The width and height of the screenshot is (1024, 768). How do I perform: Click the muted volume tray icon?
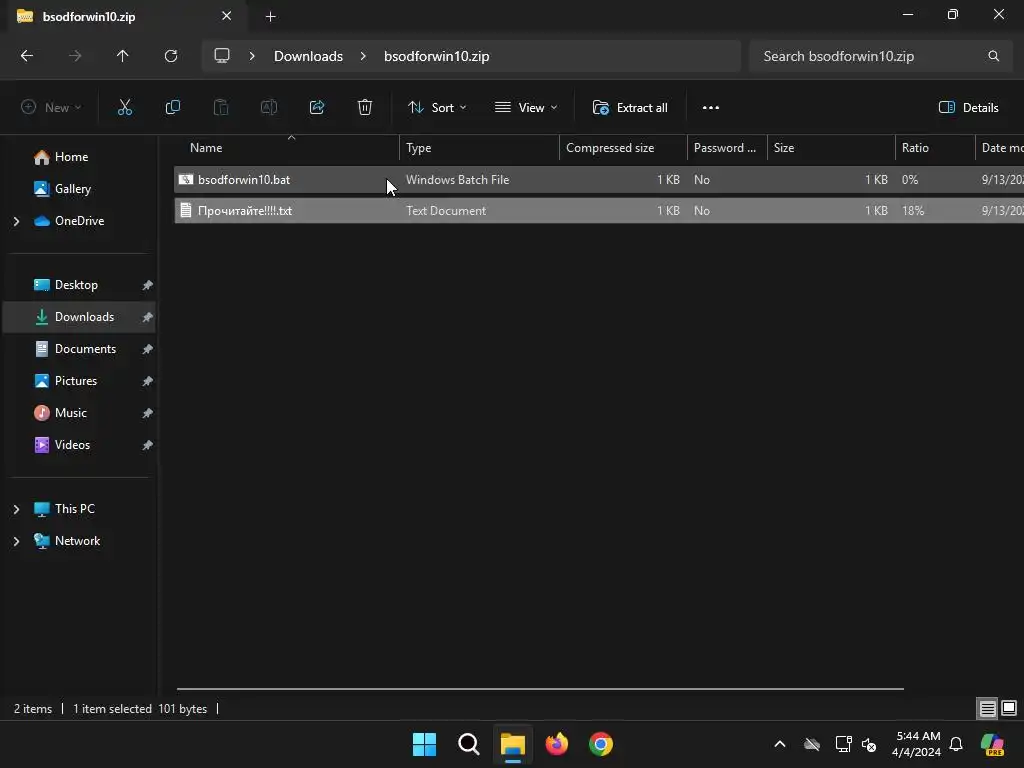click(869, 744)
